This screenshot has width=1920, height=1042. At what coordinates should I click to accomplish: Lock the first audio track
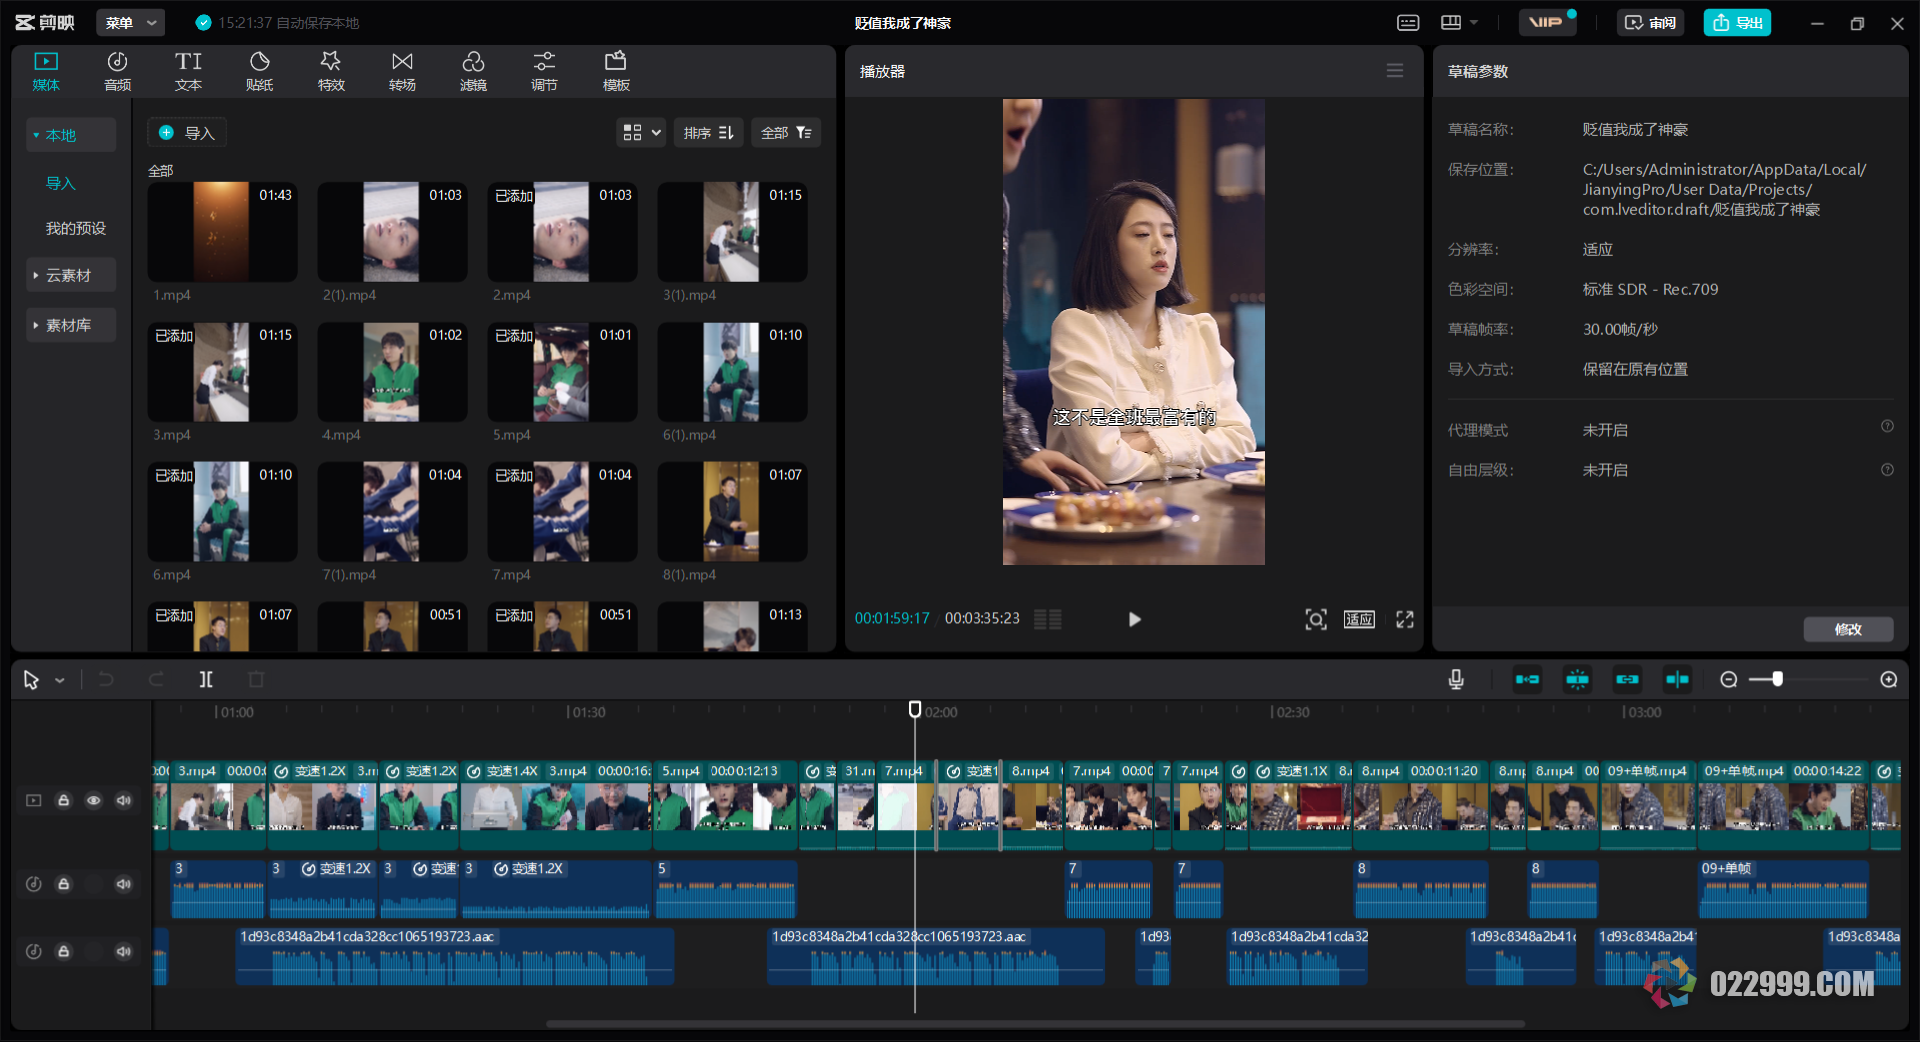point(63,884)
